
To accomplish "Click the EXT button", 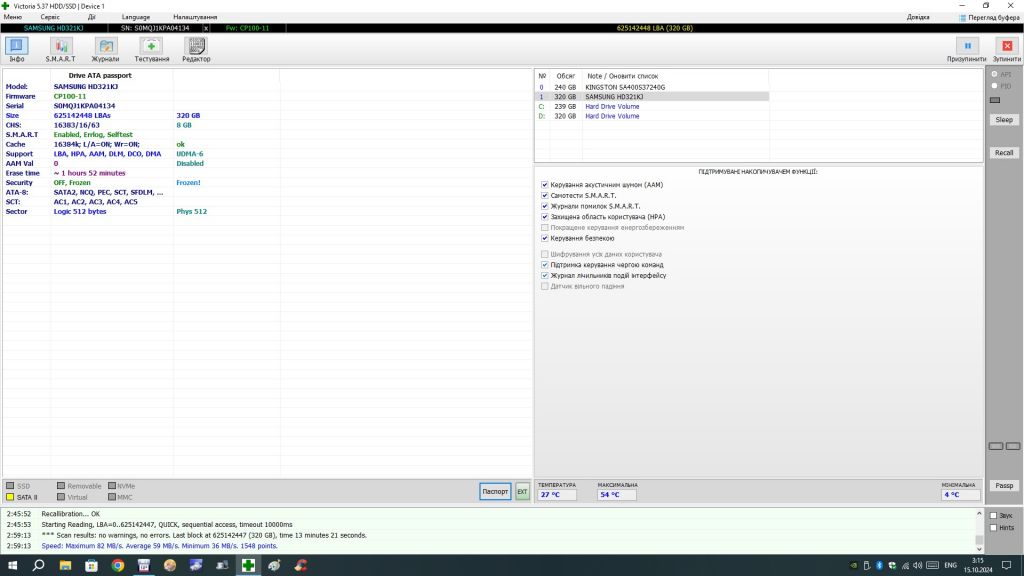I will (522, 492).
